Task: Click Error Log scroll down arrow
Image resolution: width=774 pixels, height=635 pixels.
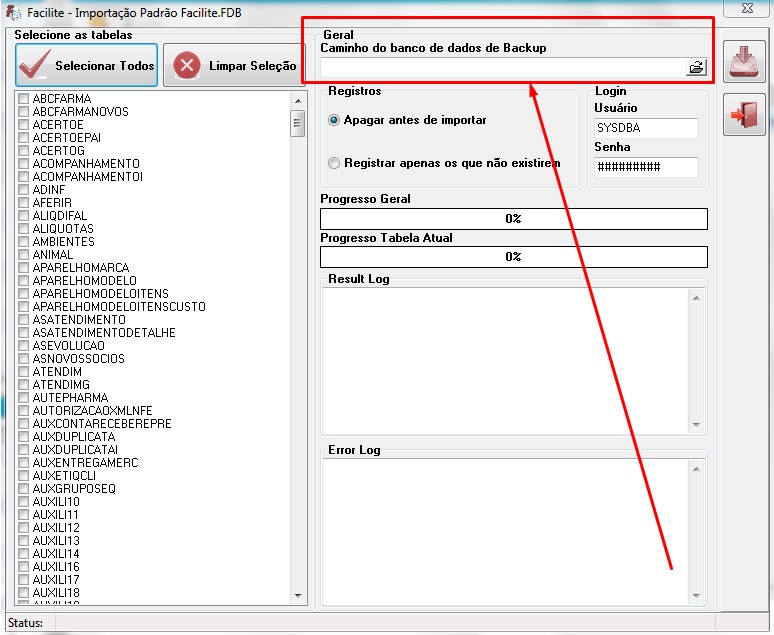Action: 696,595
